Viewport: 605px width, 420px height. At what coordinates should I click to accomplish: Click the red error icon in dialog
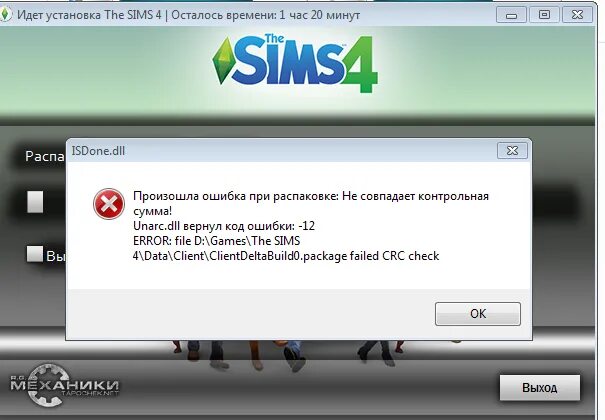pos(109,204)
